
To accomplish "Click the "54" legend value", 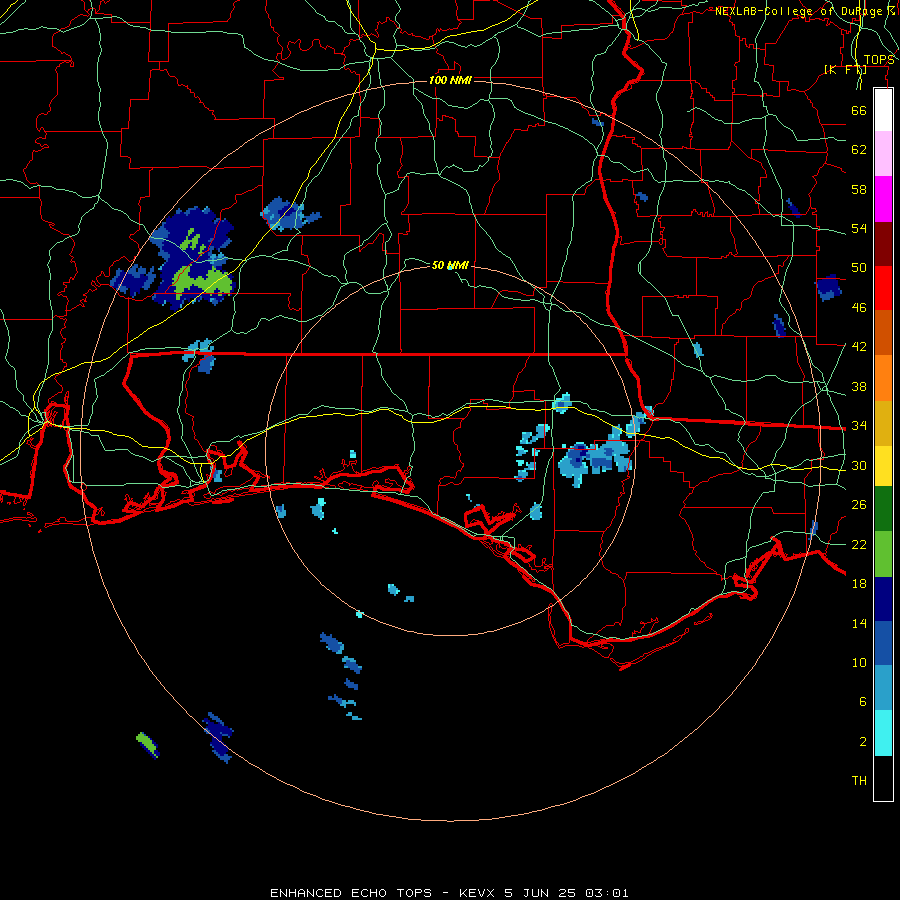I will click(x=859, y=228).
